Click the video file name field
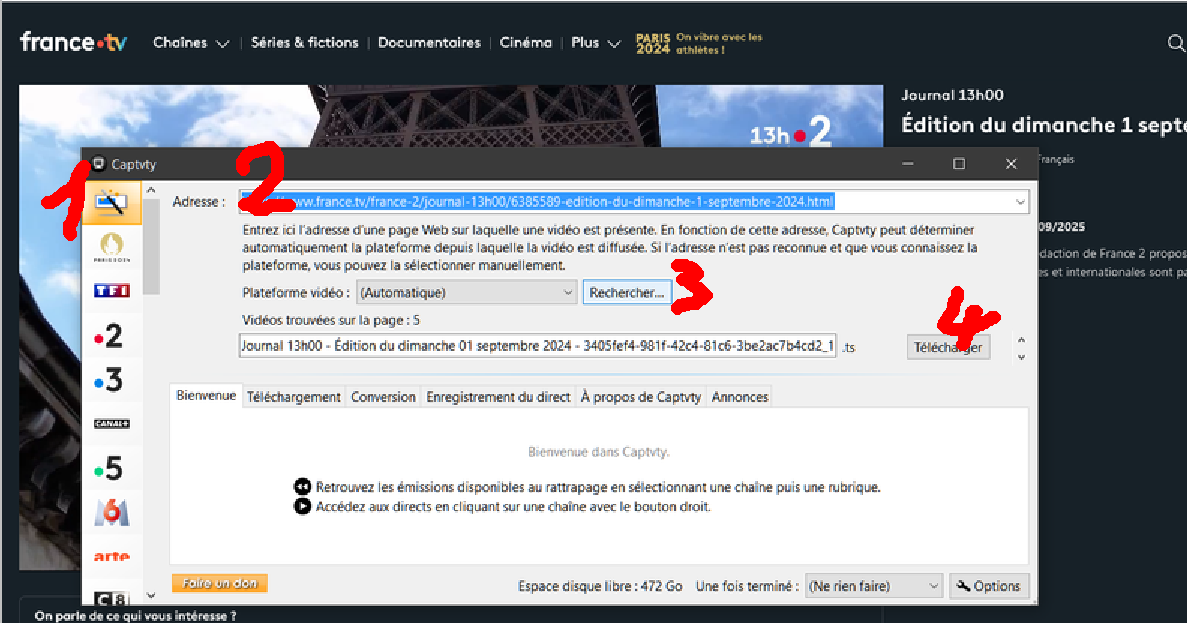This screenshot has height=623, width=1187. click(537, 346)
